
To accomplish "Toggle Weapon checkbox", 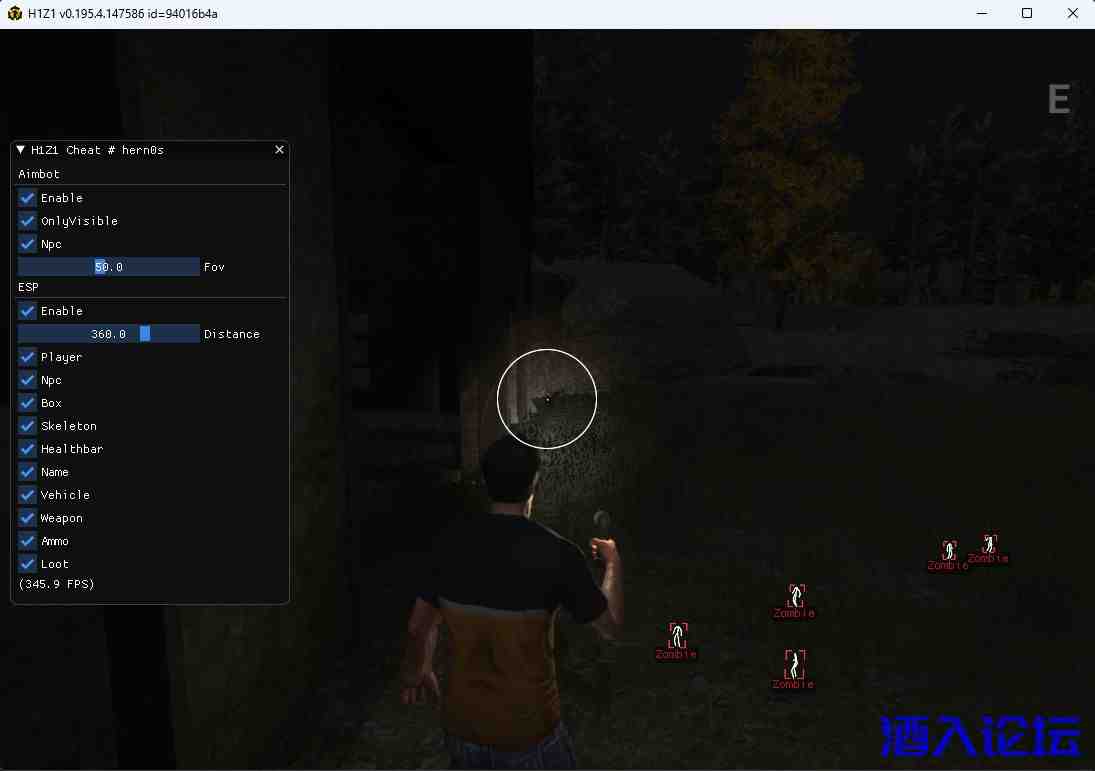I will (27, 517).
